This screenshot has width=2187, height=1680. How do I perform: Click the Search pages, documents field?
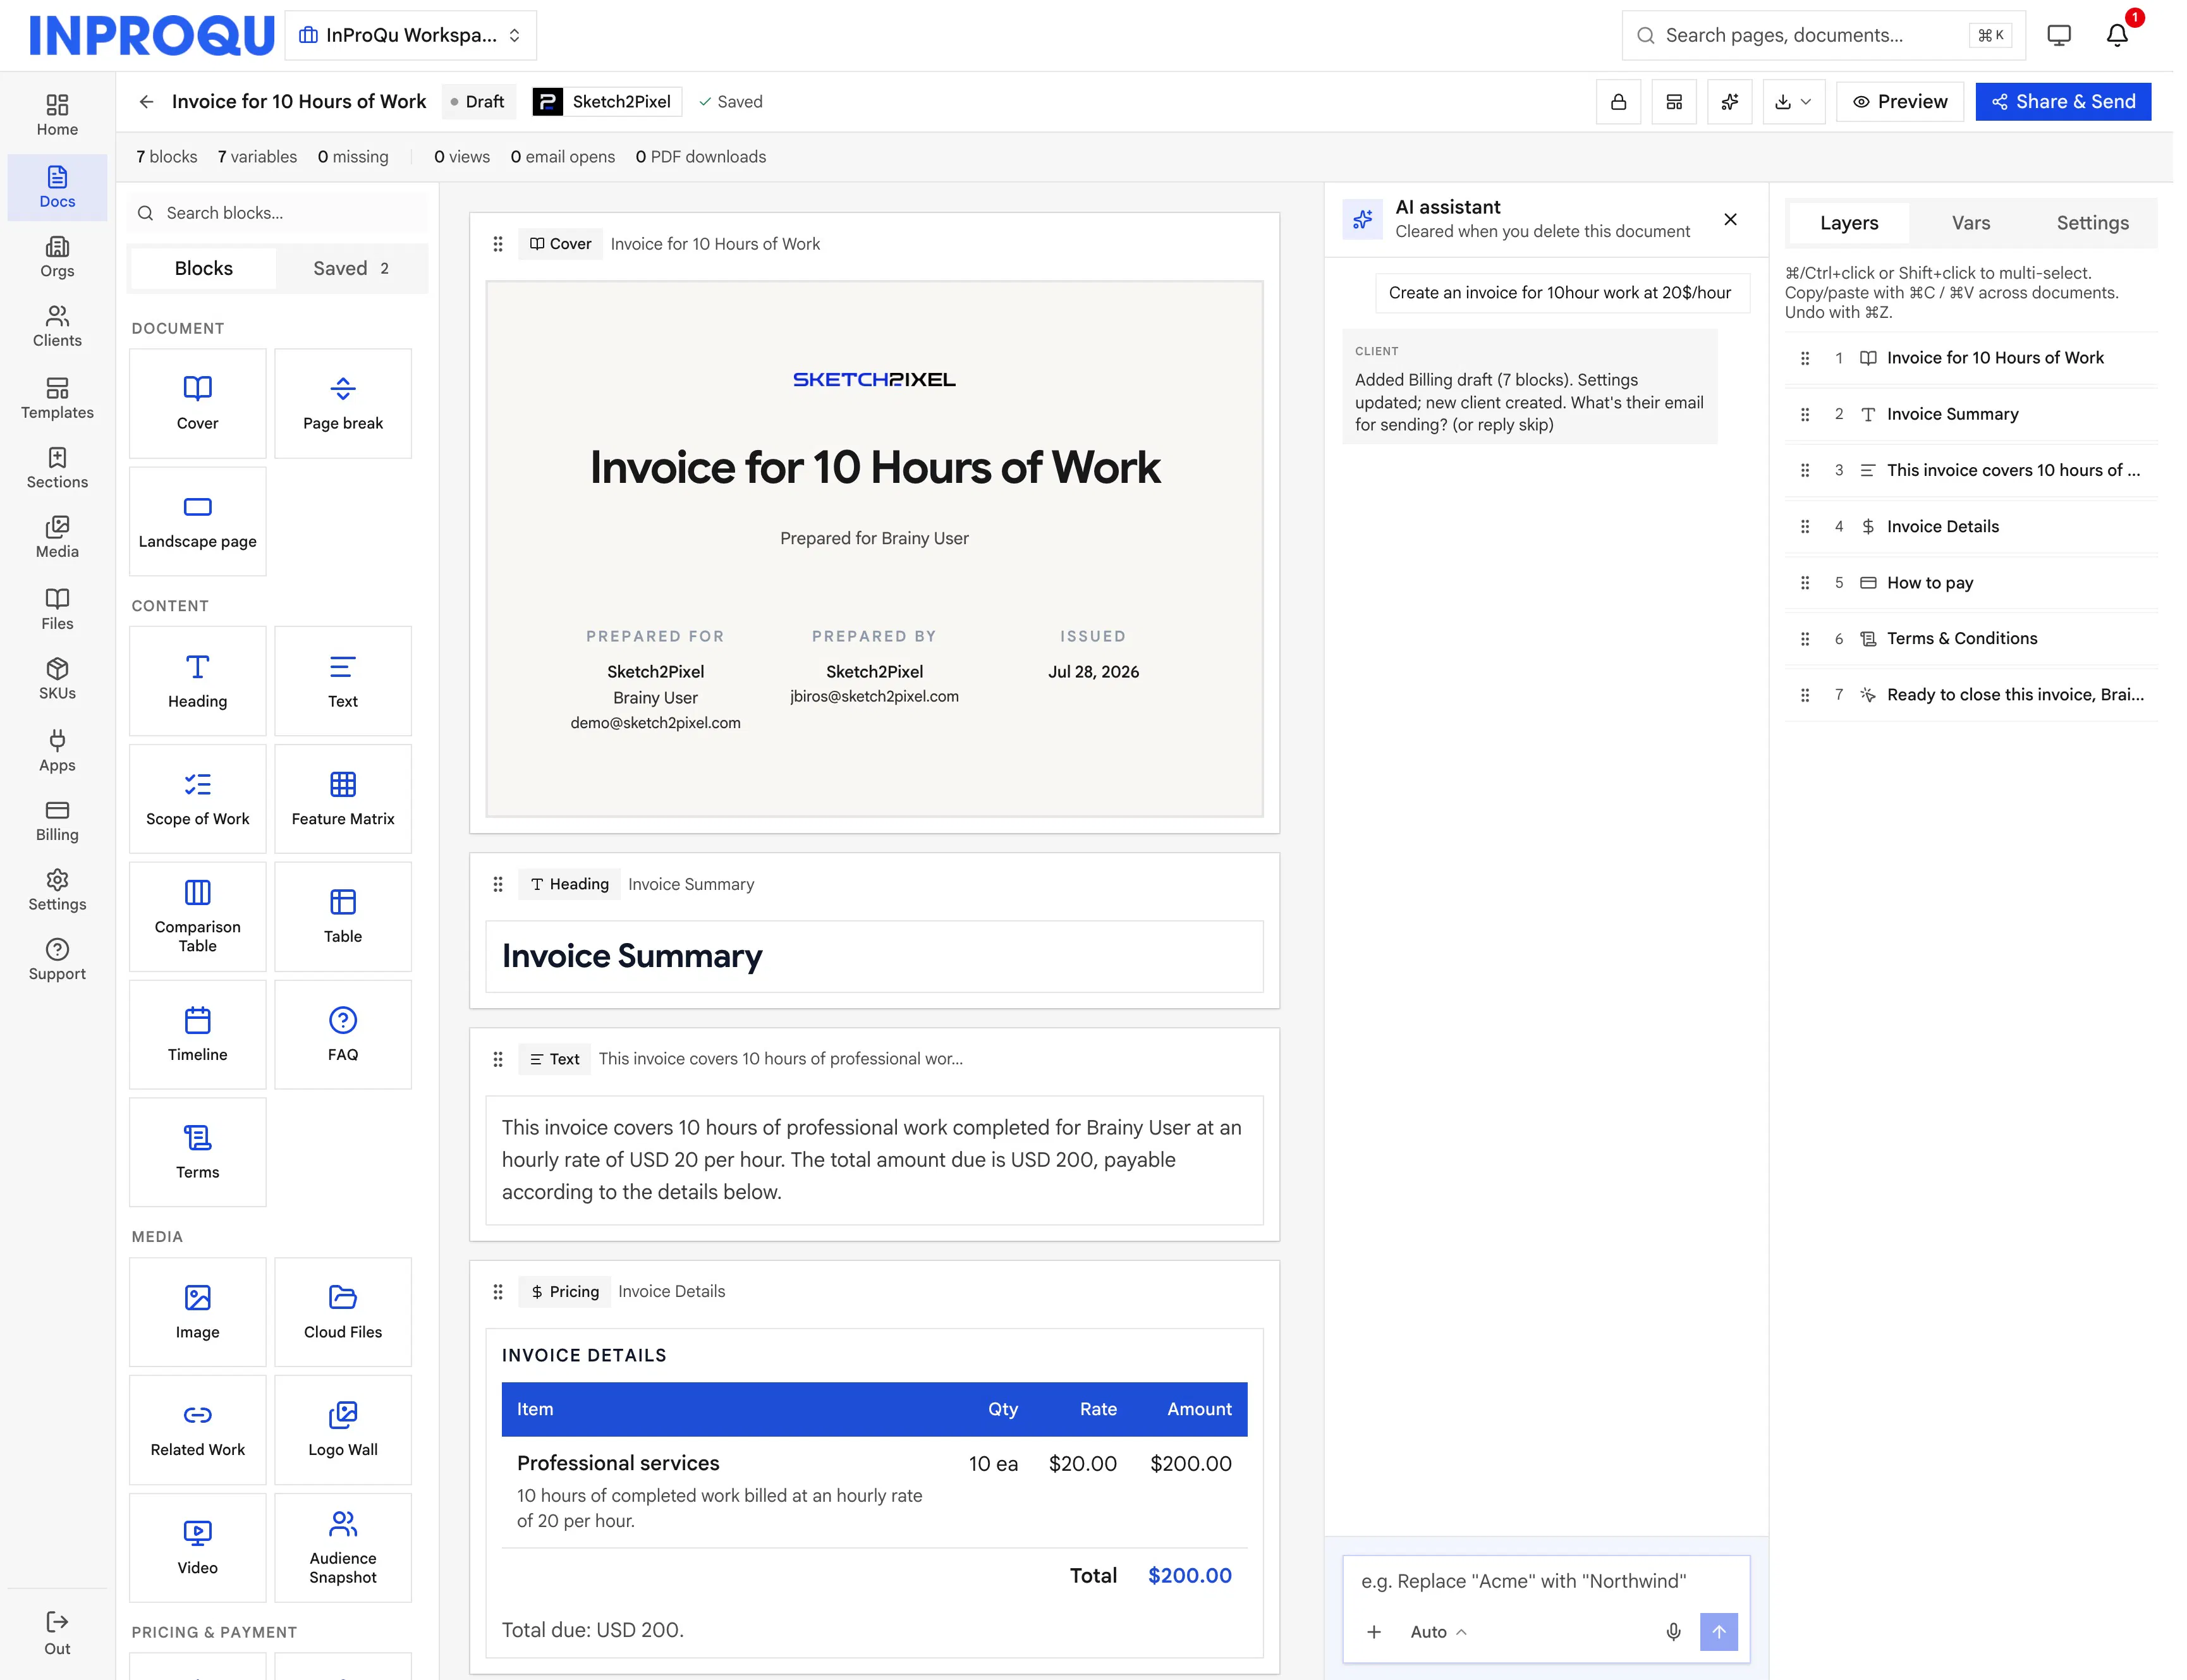pyautogui.click(x=1823, y=35)
